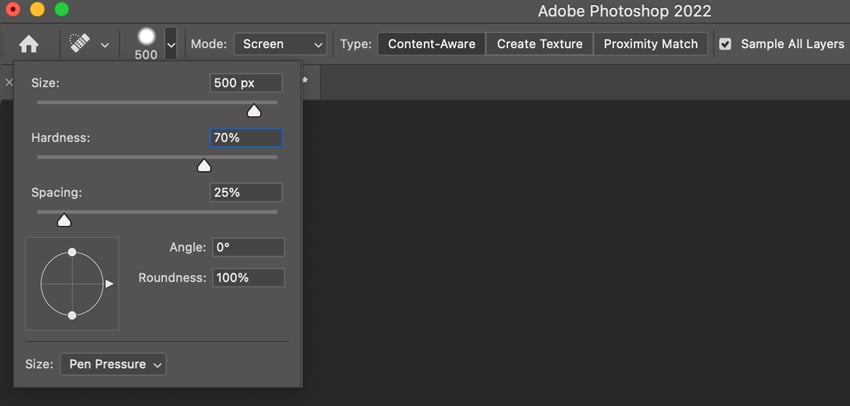Select the Create Texture type button
This screenshot has width=850, height=406.
(x=539, y=44)
